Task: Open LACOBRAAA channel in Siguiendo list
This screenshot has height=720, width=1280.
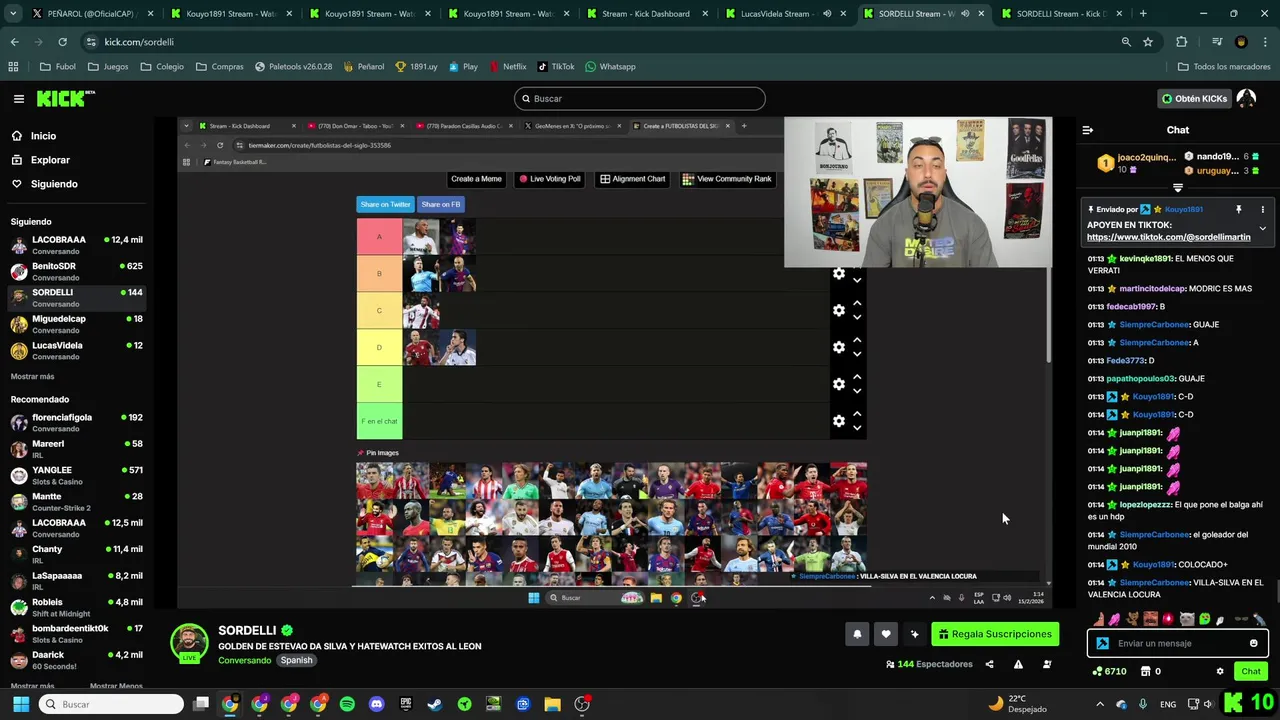Action: [x=77, y=244]
